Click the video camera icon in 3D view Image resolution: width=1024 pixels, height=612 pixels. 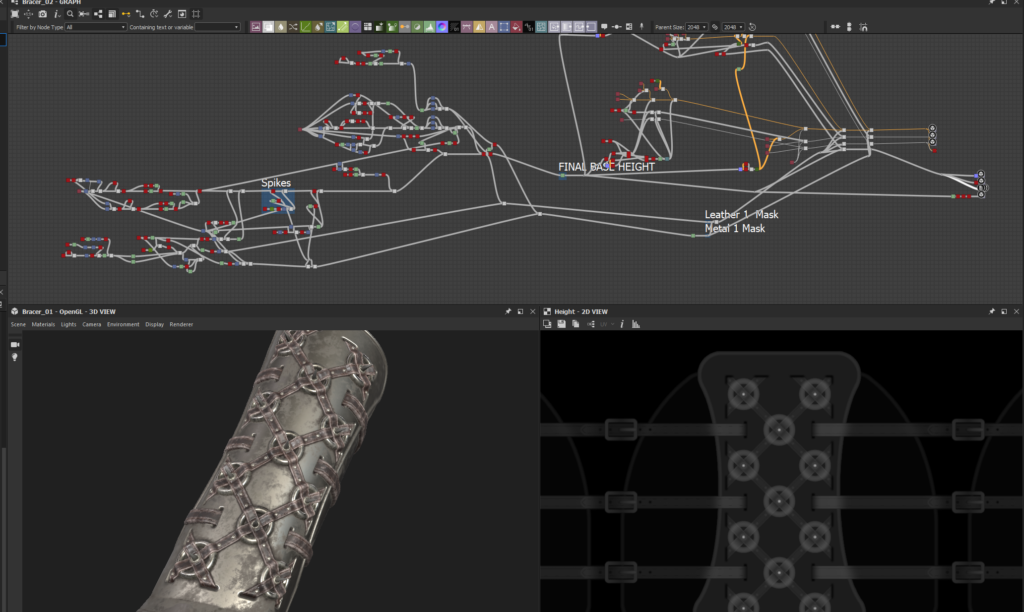pos(15,344)
